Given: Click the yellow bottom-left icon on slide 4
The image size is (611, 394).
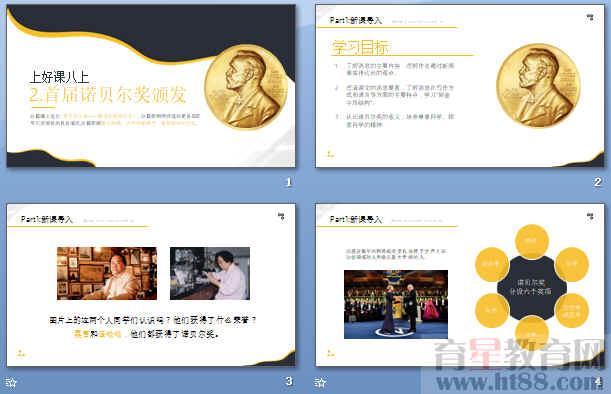Looking at the screenshot, I should tap(330, 353).
